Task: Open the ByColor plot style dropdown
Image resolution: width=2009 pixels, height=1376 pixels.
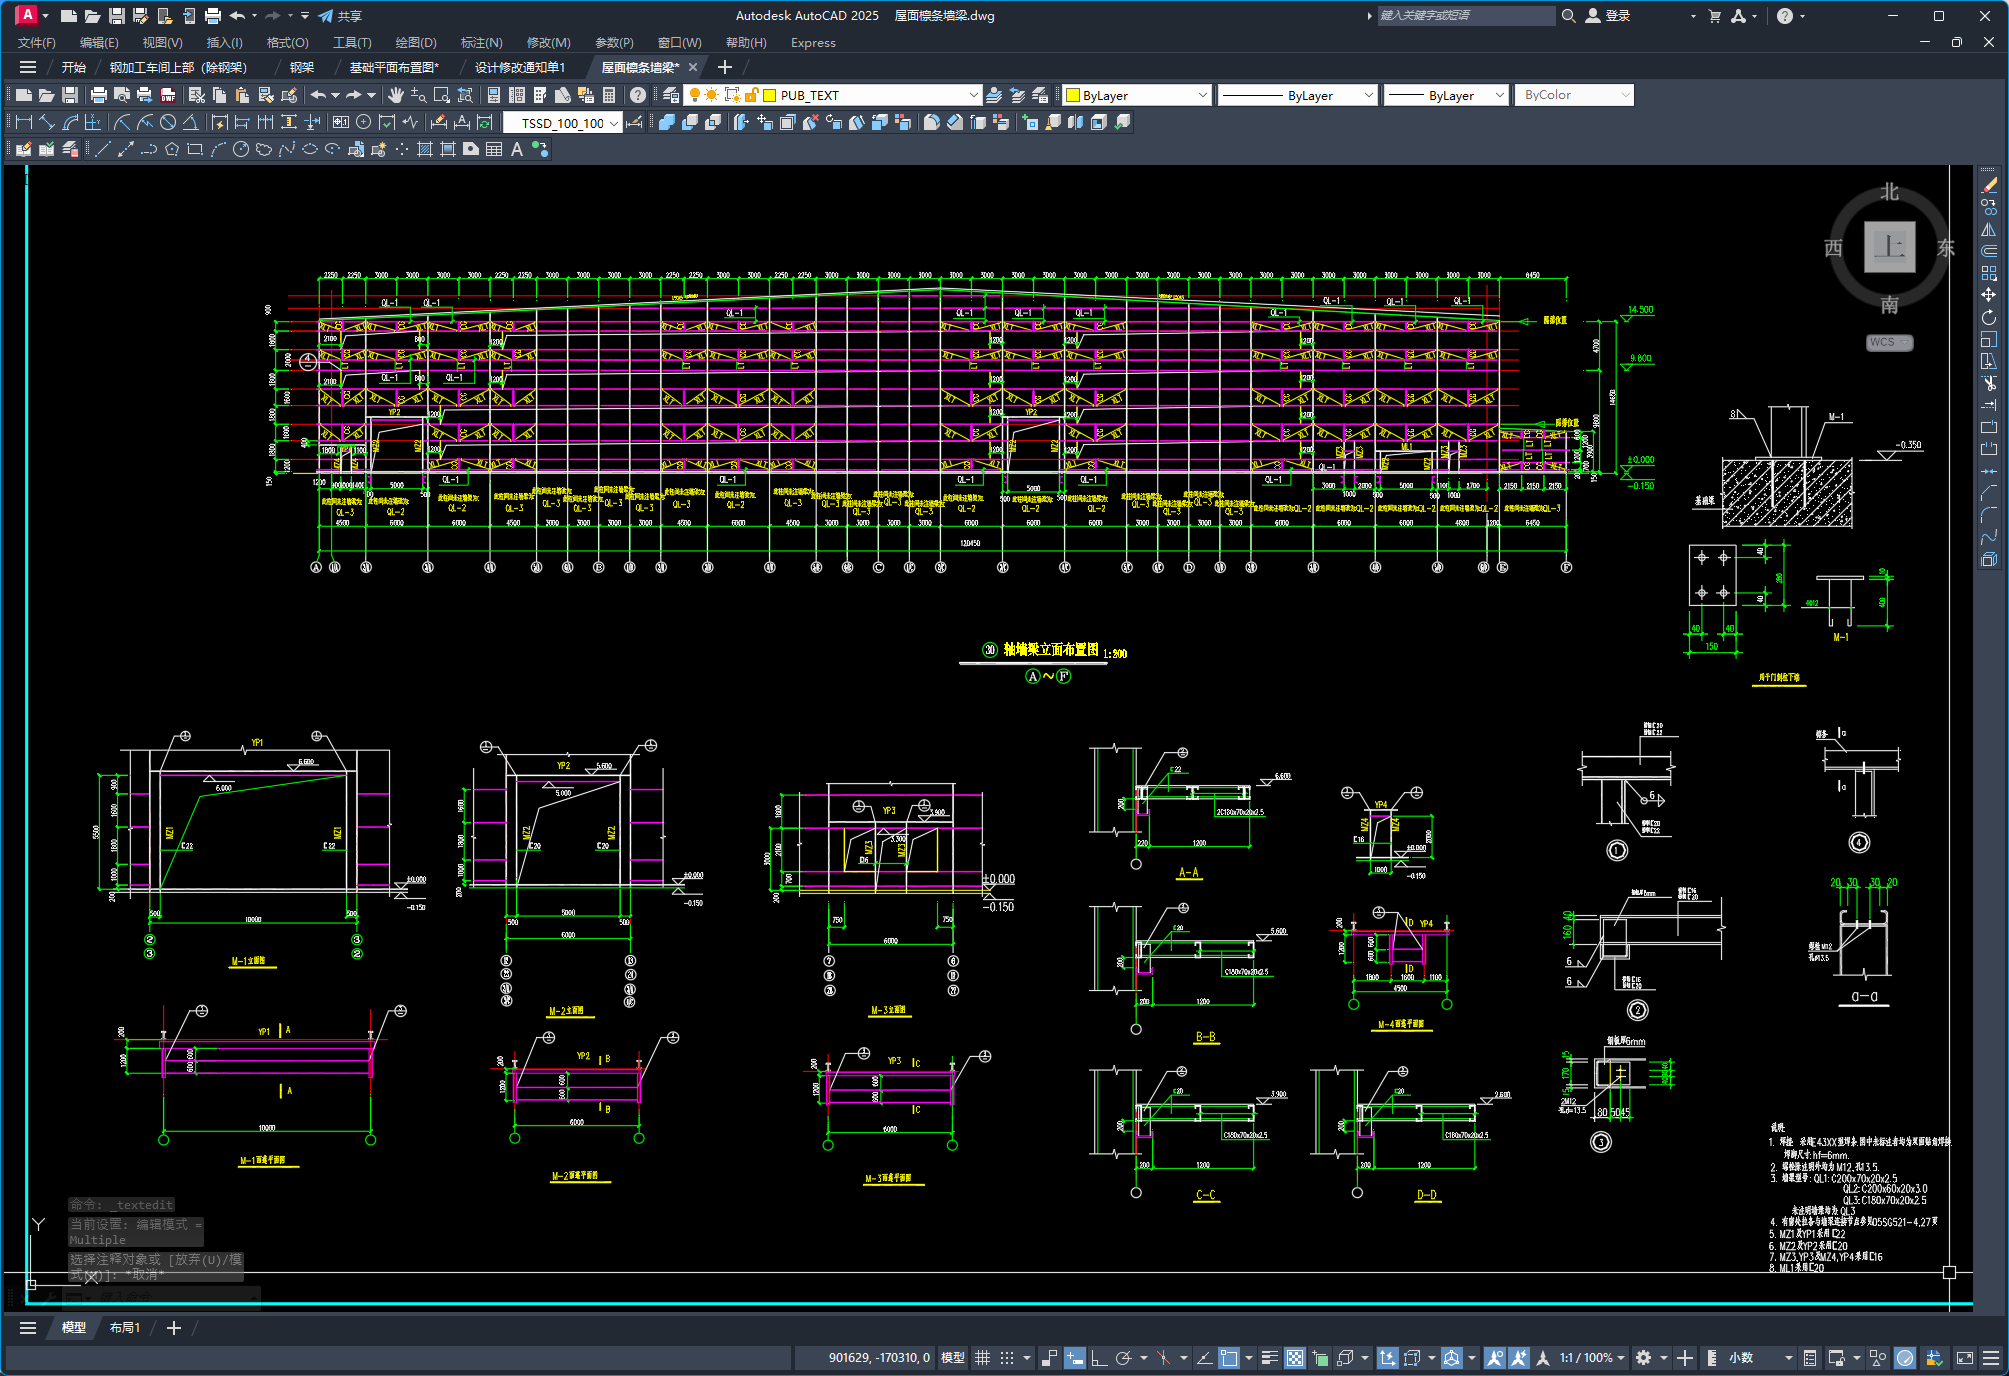Action: click(x=1574, y=95)
